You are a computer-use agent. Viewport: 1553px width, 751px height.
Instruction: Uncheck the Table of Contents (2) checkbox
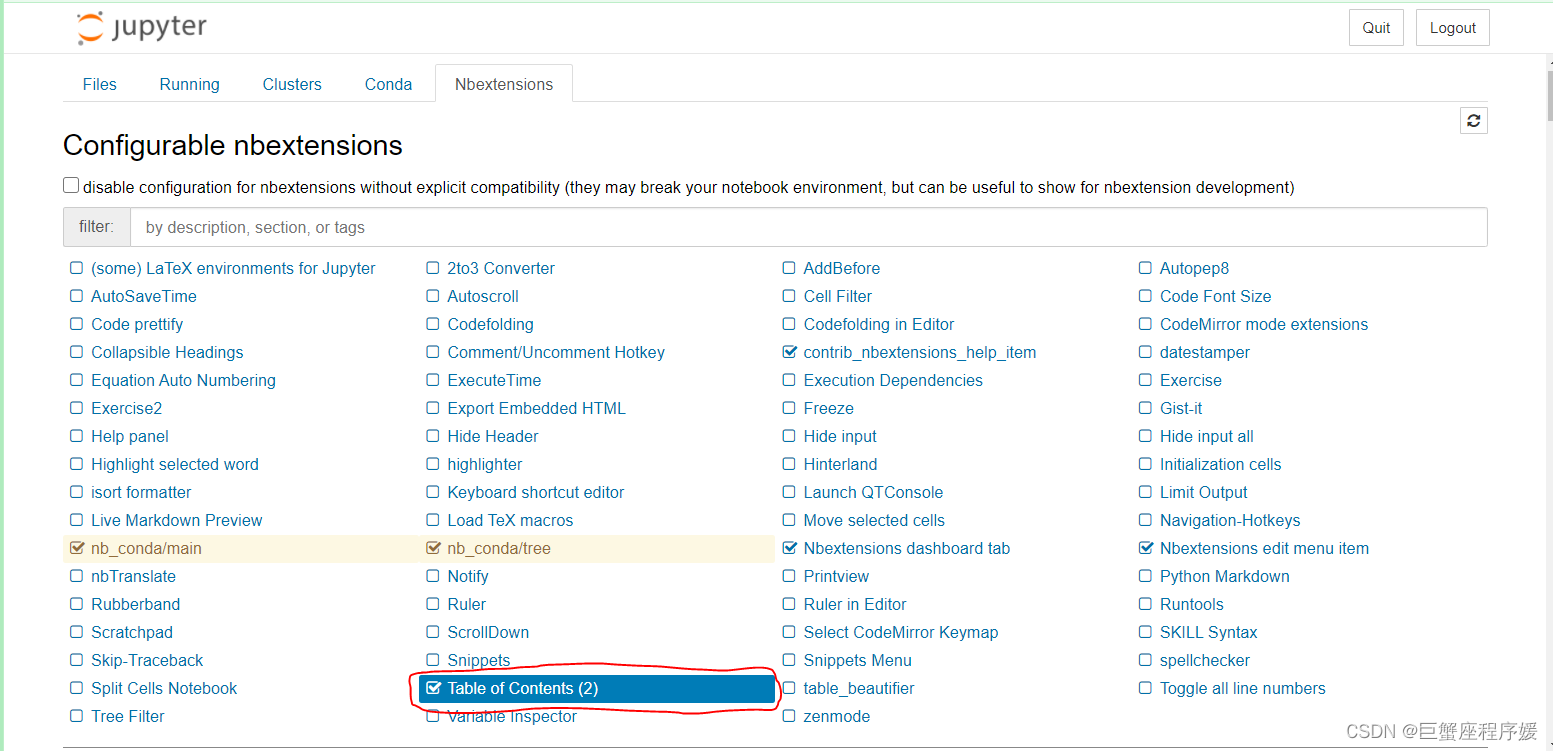433,688
